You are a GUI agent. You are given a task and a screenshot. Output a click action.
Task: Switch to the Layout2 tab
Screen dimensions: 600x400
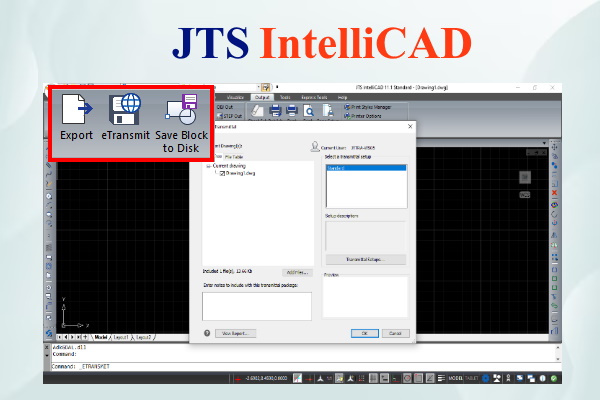point(143,337)
